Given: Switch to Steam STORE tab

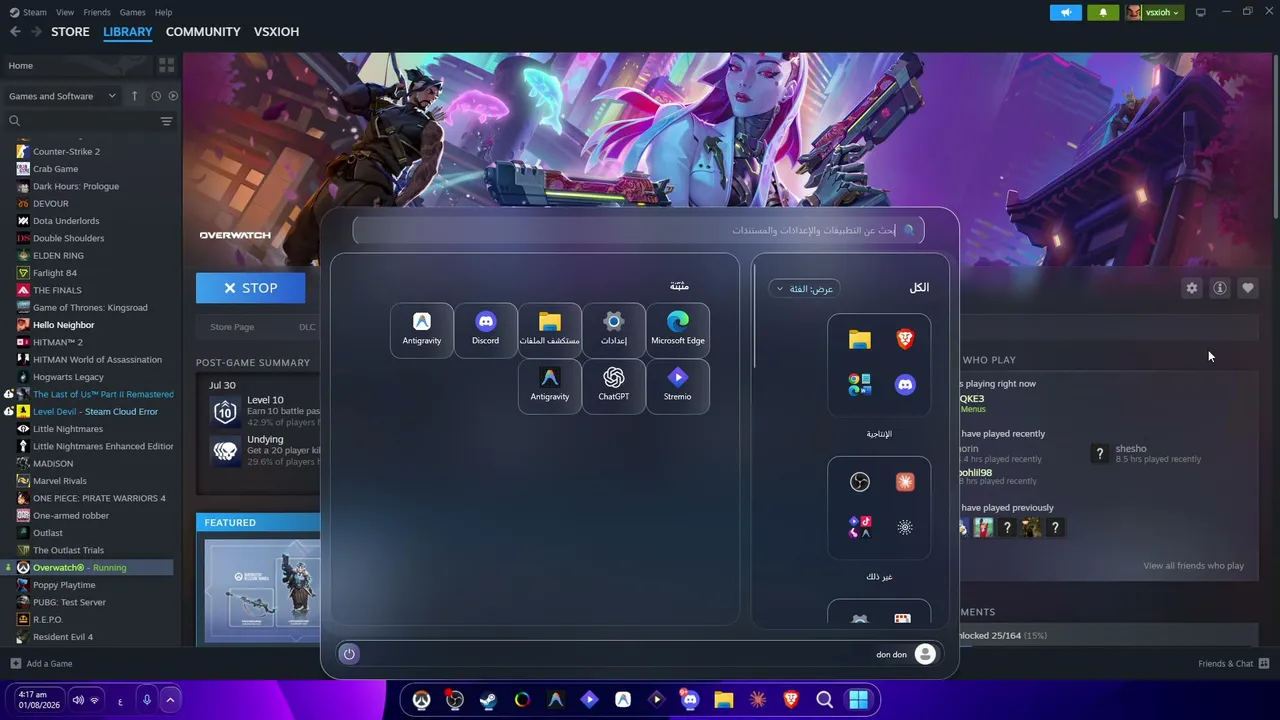Looking at the screenshot, I should (x=70, y=32).
